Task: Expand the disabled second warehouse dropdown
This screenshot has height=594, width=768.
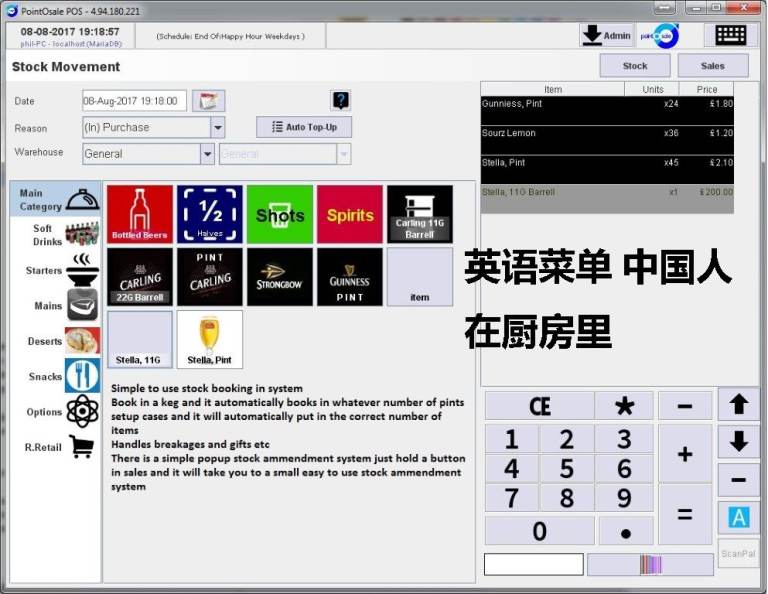Action: (343, 154)
